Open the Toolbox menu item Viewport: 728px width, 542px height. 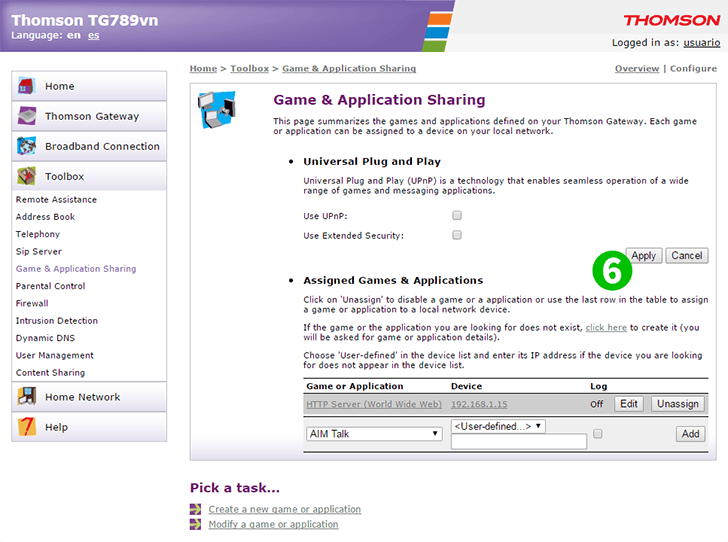(89, 176)
